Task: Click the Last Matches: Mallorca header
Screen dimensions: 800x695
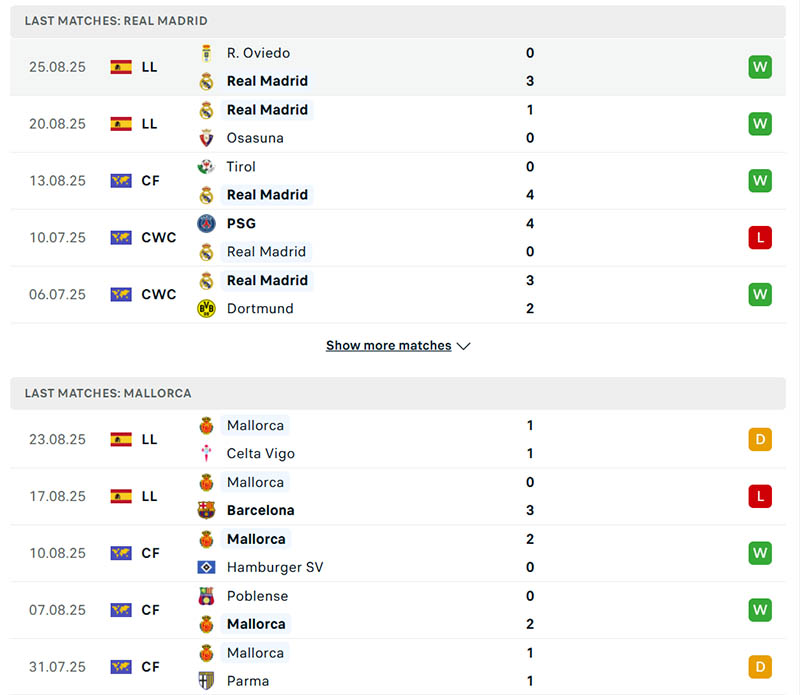Action: click(x=108, y=393)
